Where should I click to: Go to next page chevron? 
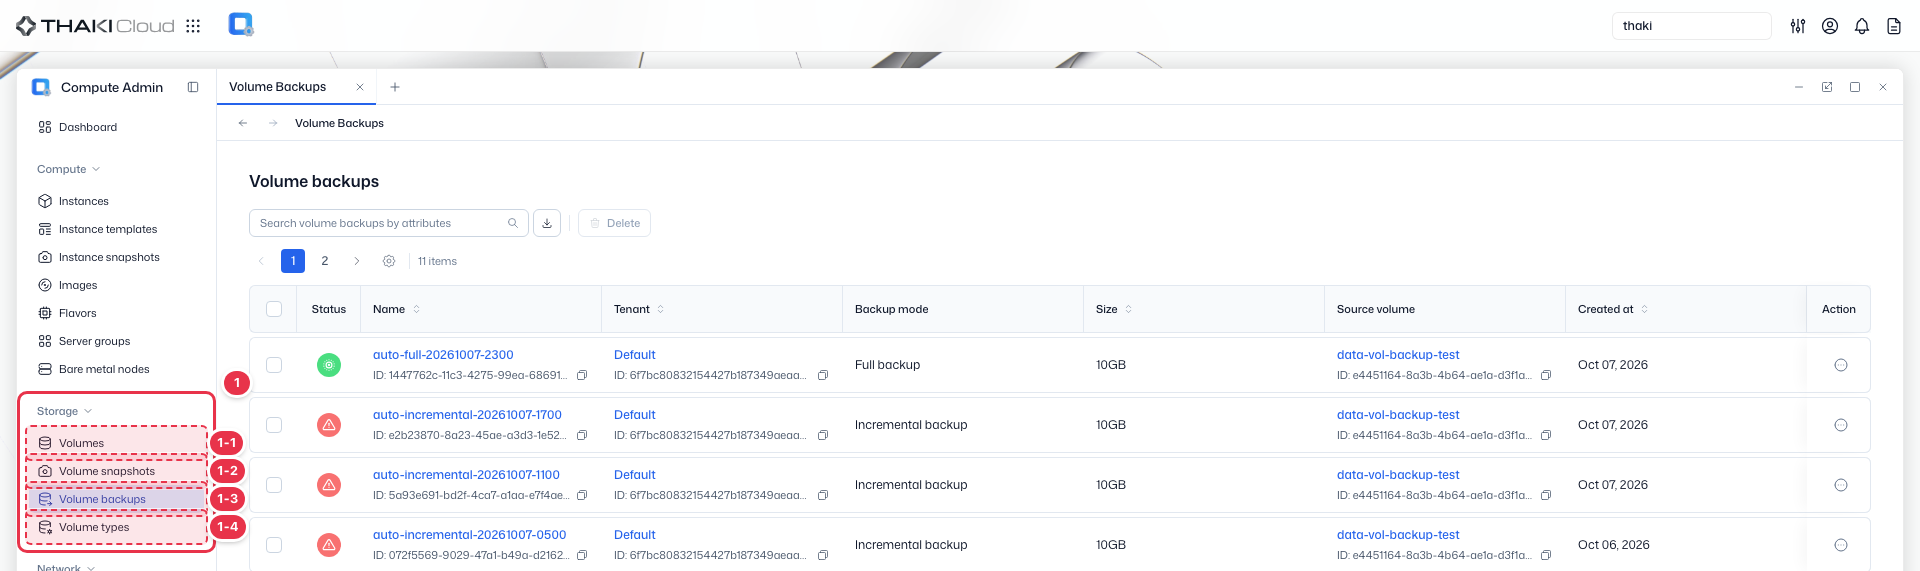coord(357,261)
